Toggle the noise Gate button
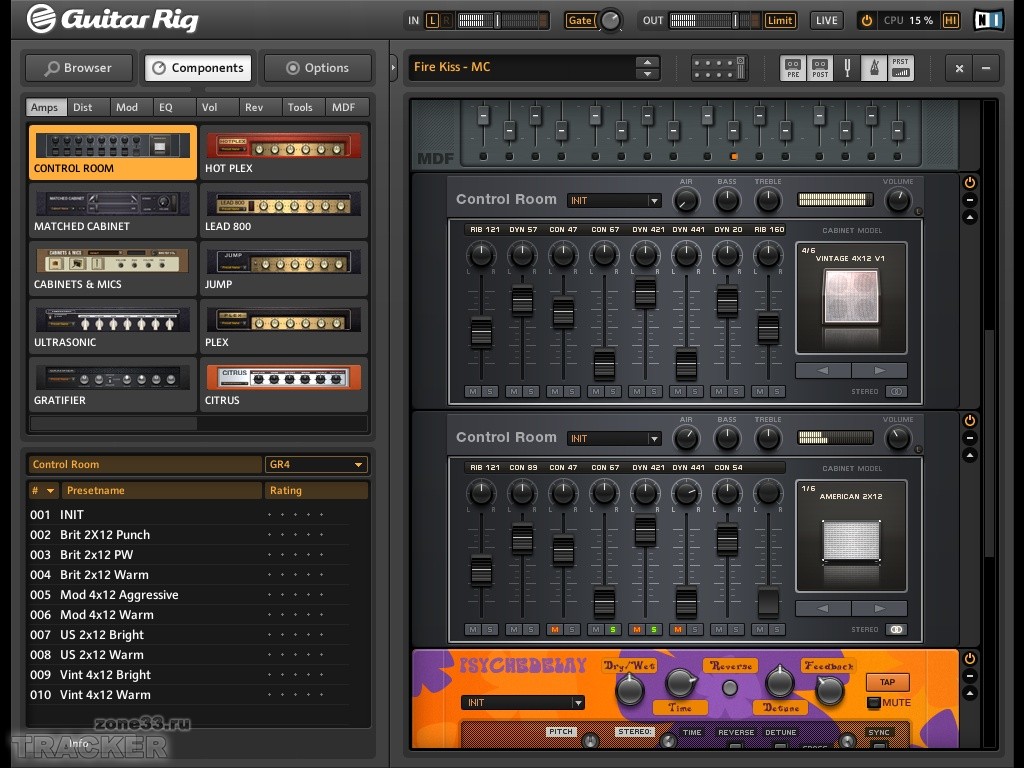The height and width of the screenshot is (768, 1024). tap(580, 20)
